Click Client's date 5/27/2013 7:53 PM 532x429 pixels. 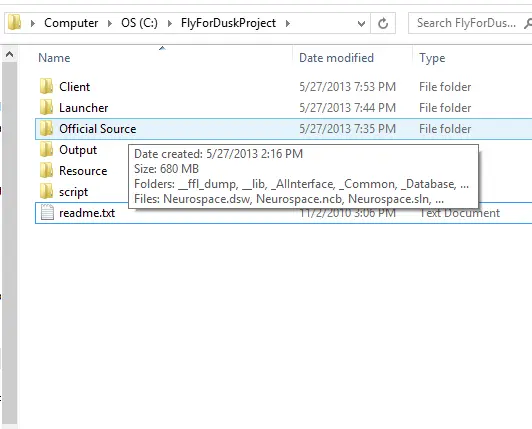[347, 87]
